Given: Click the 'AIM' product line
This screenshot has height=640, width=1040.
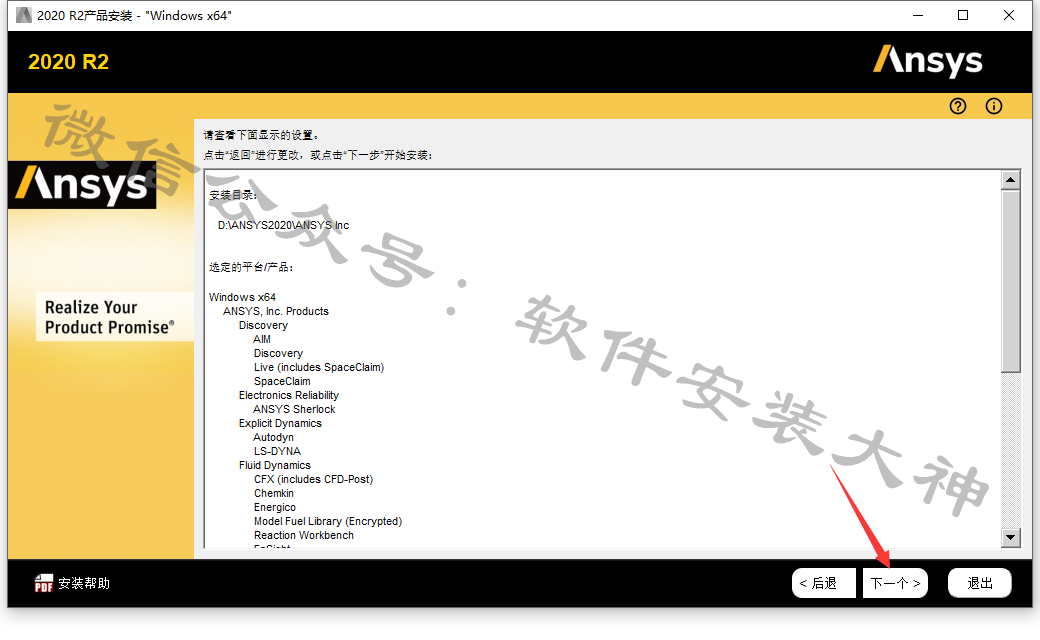Looking at the screenshot, I should click(x=262, y=339).
